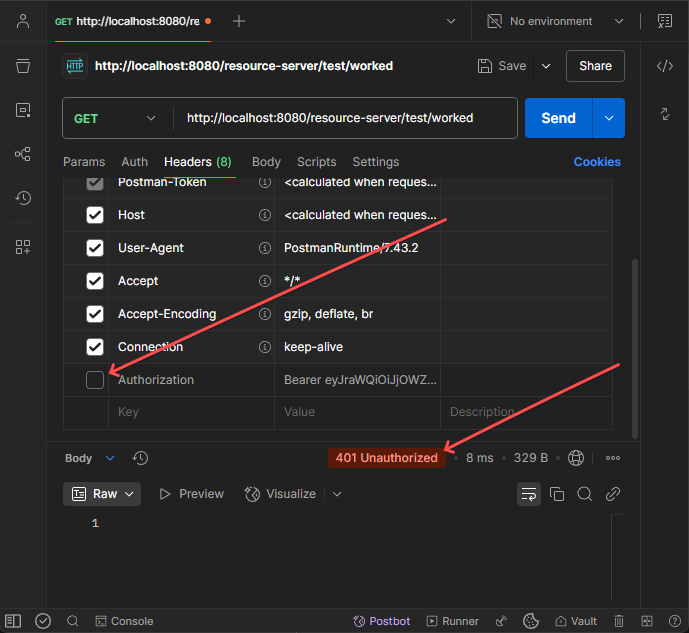Open the configure workspace sidebar icon
689x633 pixels.
tap(23, 247)
